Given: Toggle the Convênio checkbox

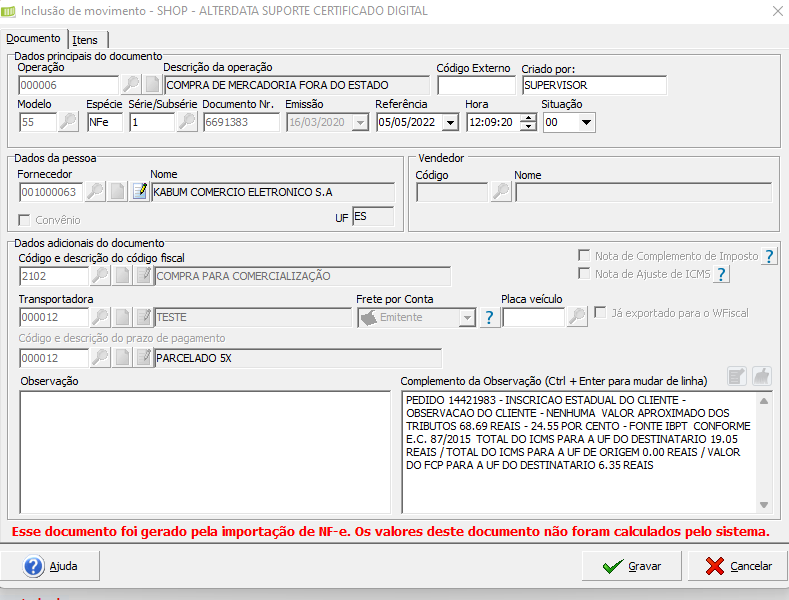Looking at the screenshot, I should [24, 220].
